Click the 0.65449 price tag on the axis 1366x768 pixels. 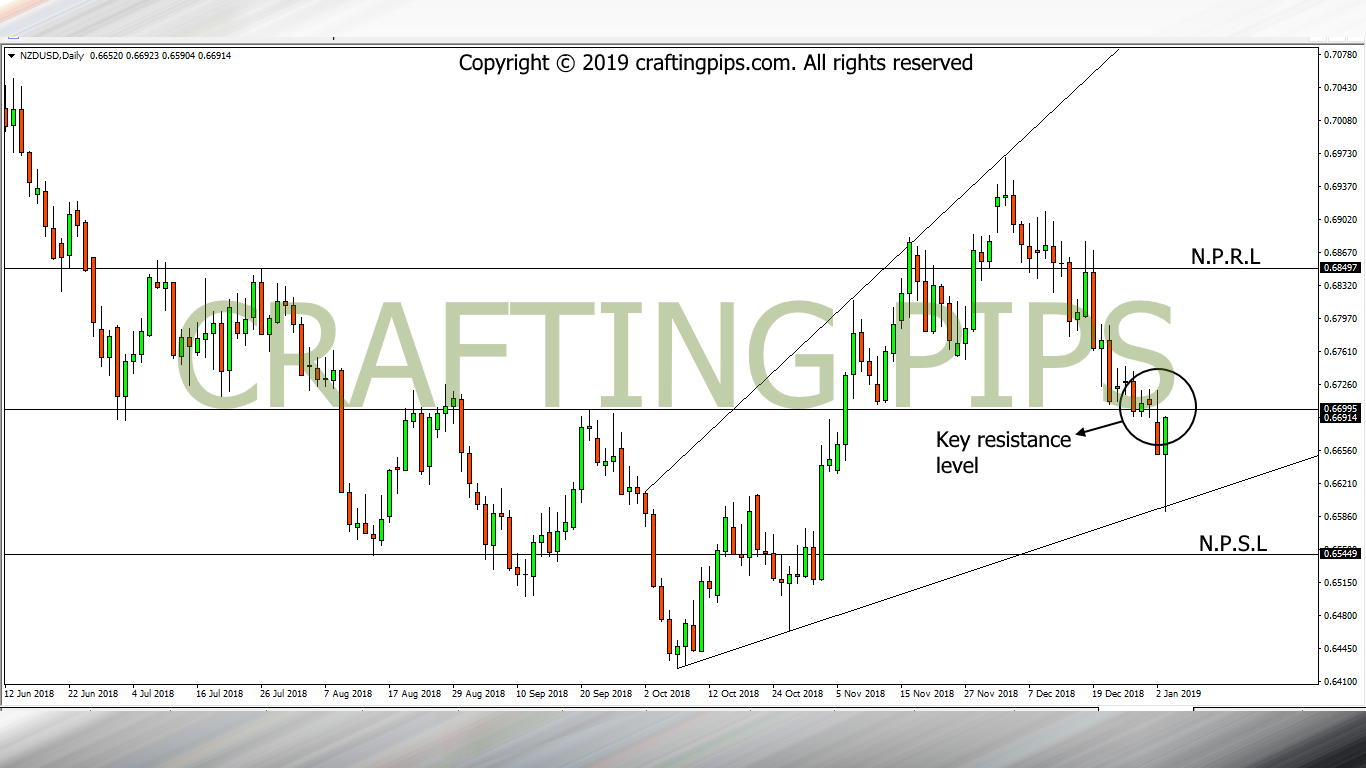point(1339,554)
